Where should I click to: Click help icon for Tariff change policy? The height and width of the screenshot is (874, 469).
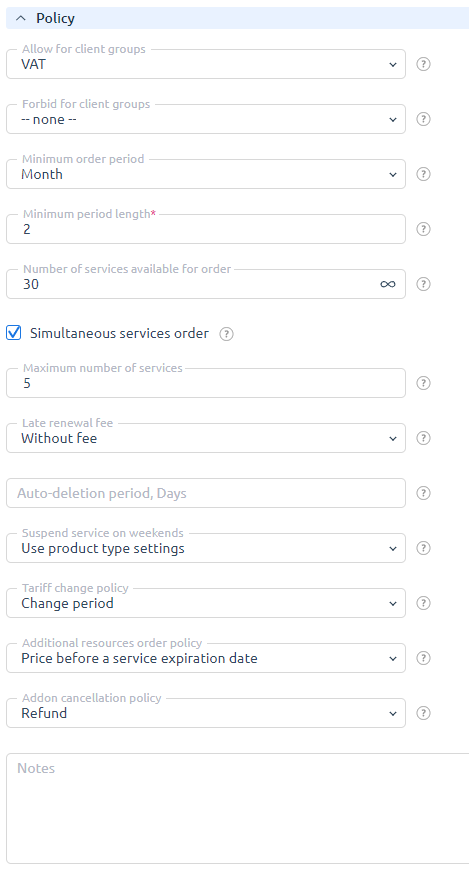tap(423, 603)
